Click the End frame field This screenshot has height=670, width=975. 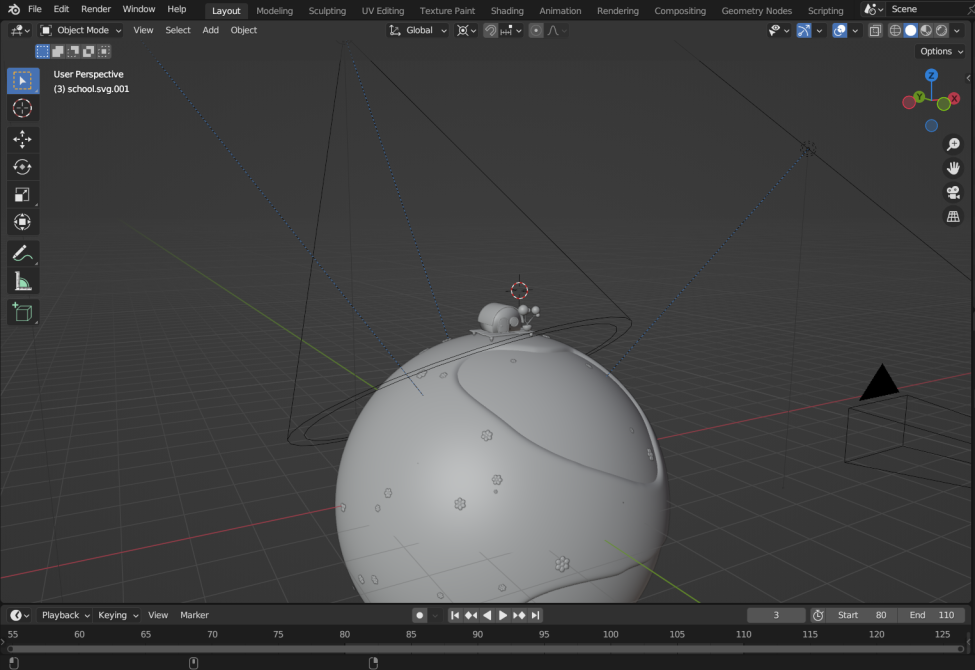(931, 615)
